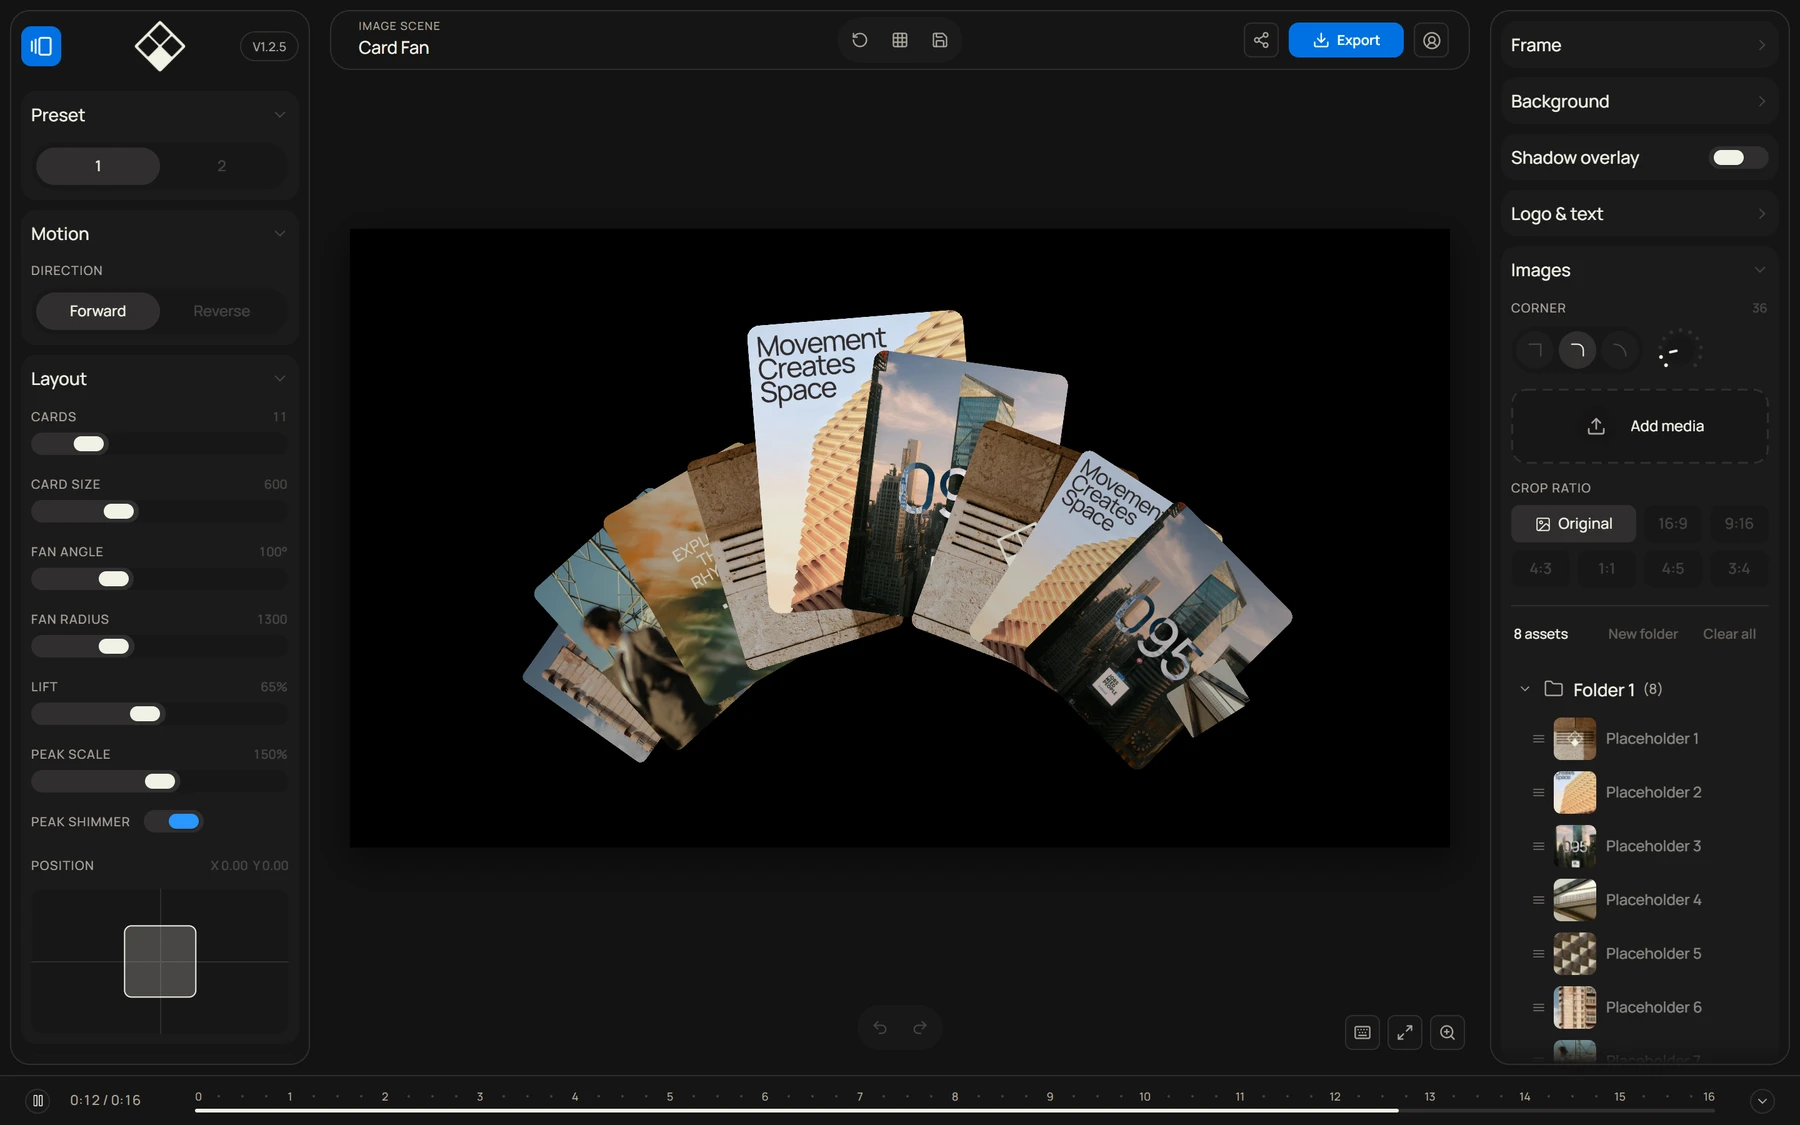This screenshot has width=1800, height=1125.
Task: Collapse the Layout section
Action: [280, 379]
